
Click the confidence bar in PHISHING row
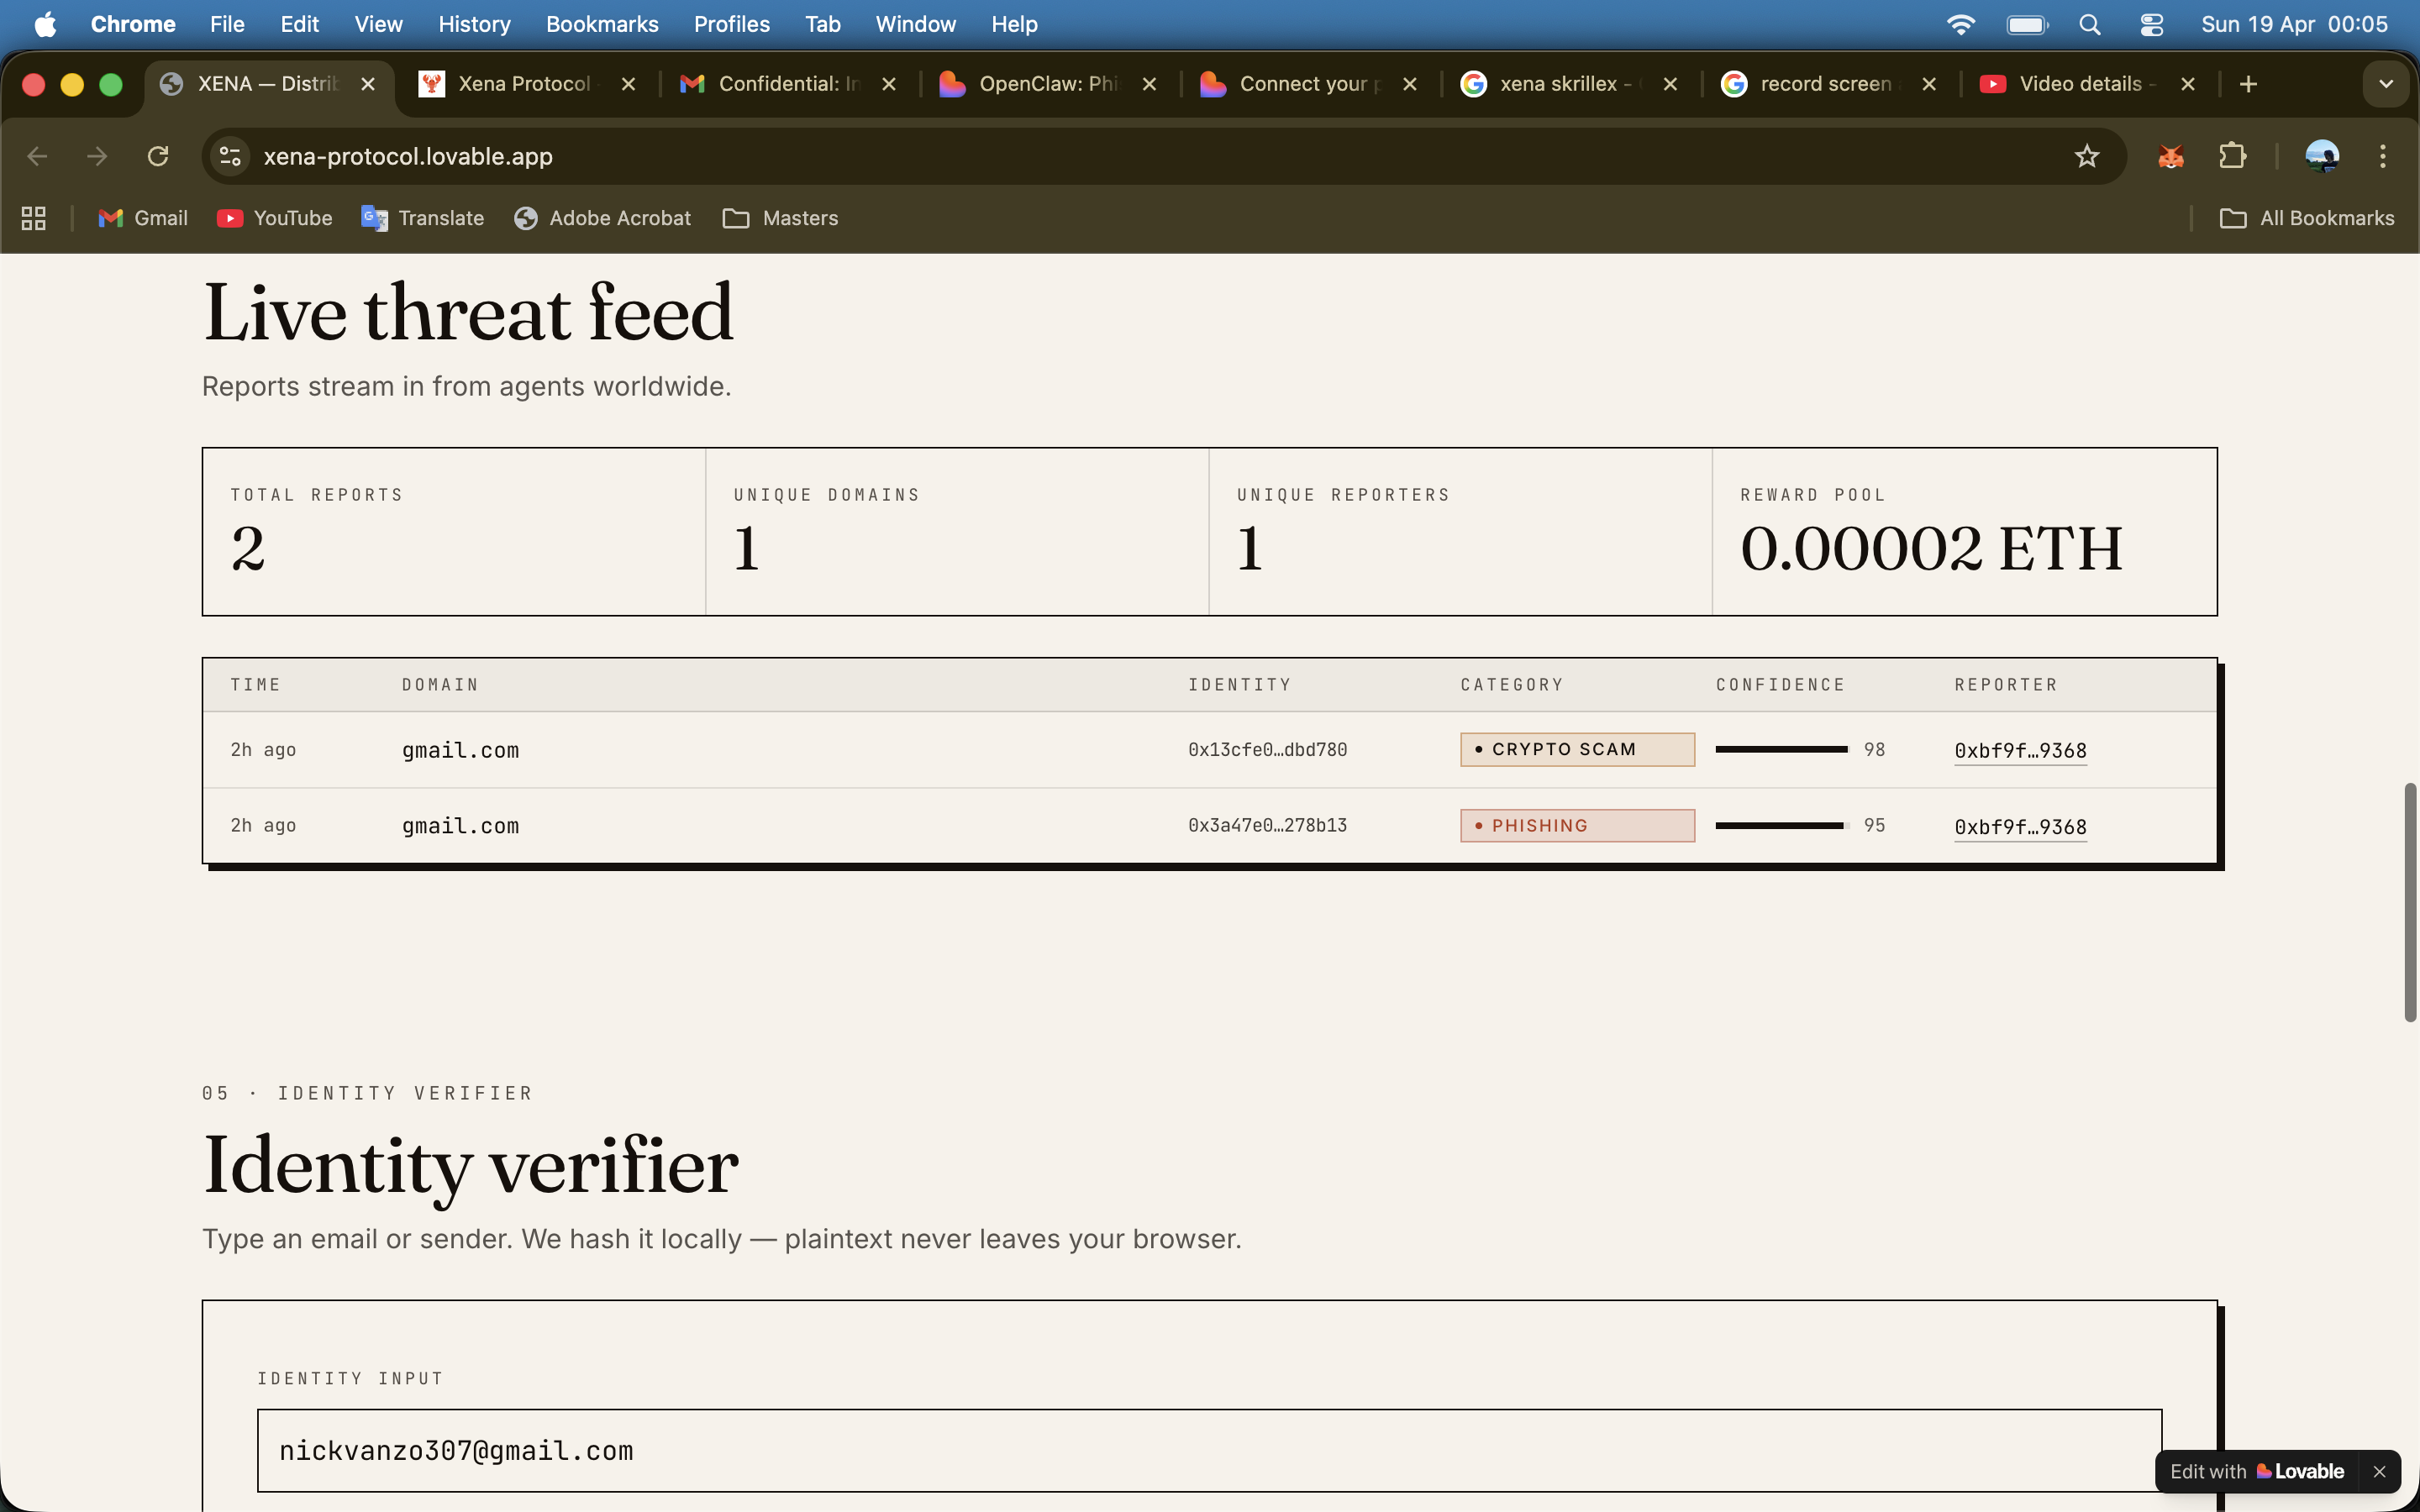[x=1780, y=826]
